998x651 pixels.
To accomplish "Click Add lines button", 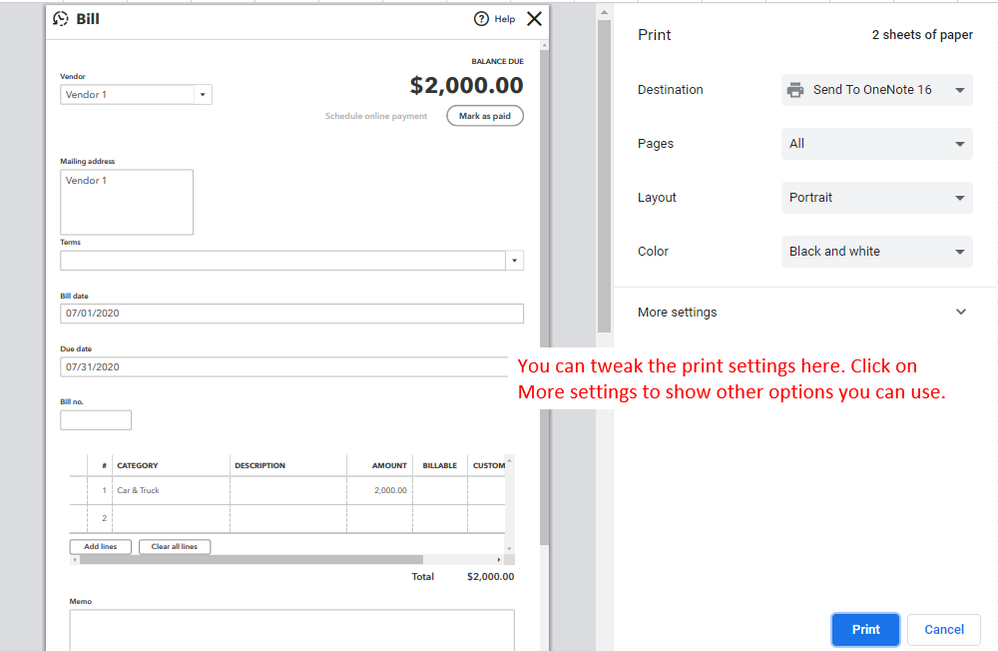I will click(101, 546).
